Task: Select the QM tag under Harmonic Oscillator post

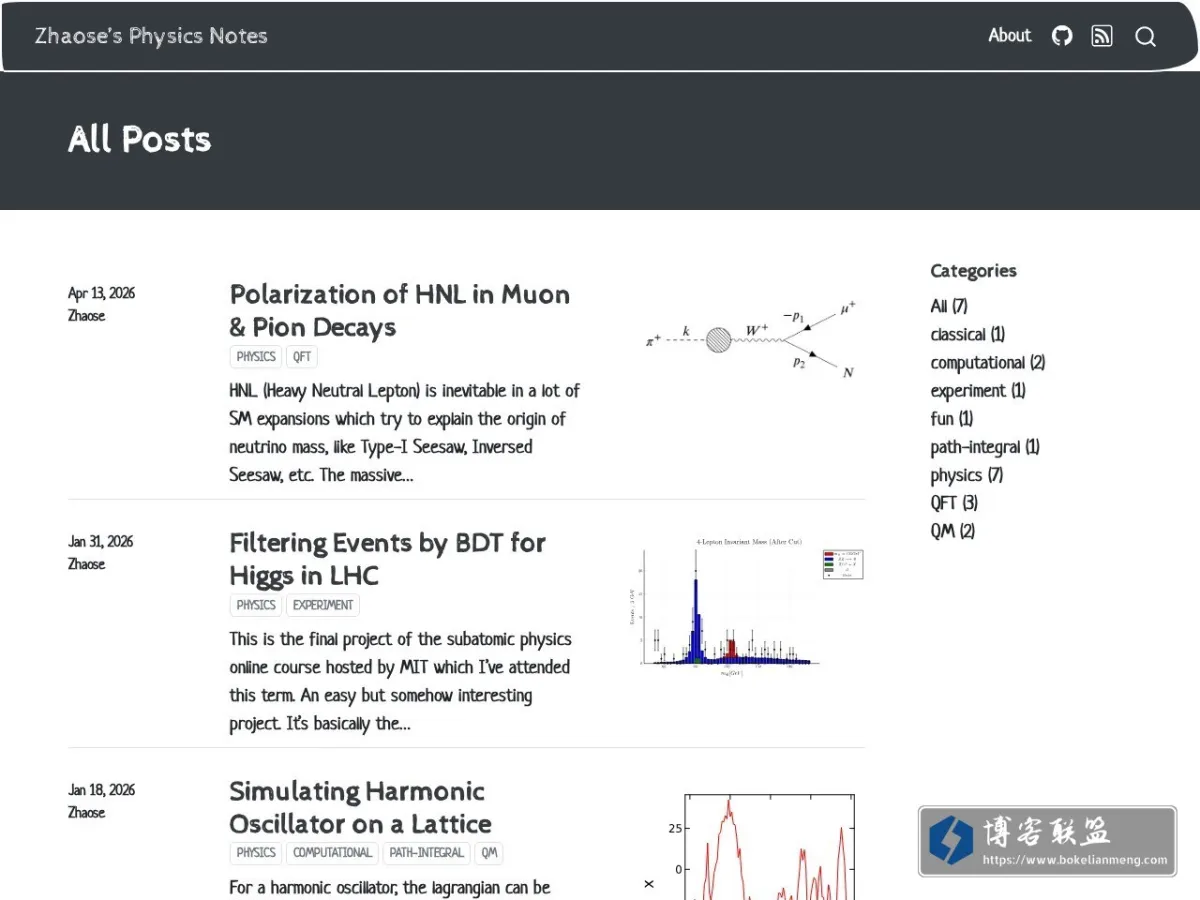Action: 489,853
